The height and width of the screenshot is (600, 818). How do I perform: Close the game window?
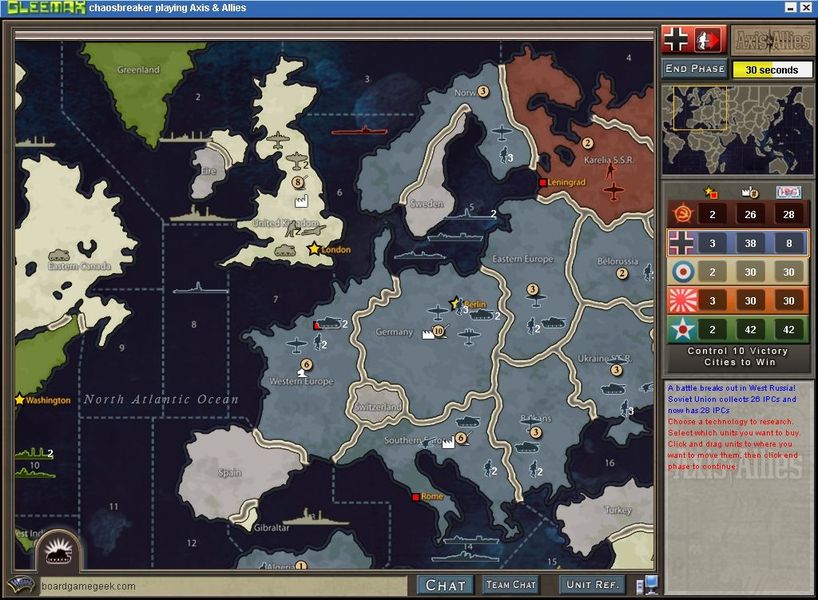(806, 7)
